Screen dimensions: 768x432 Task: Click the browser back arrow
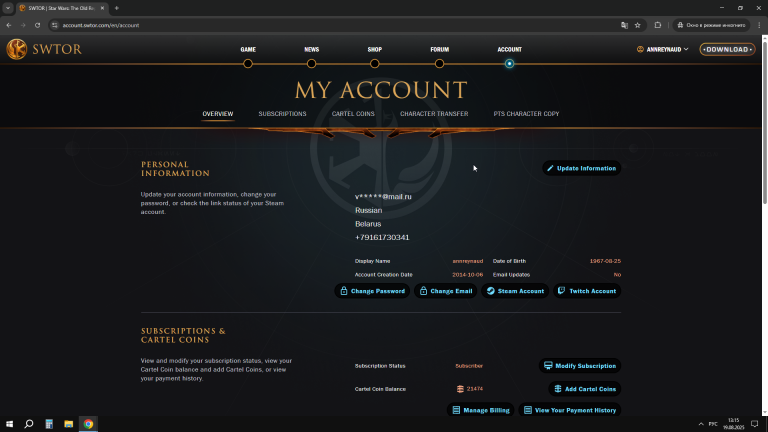[9, 25]
